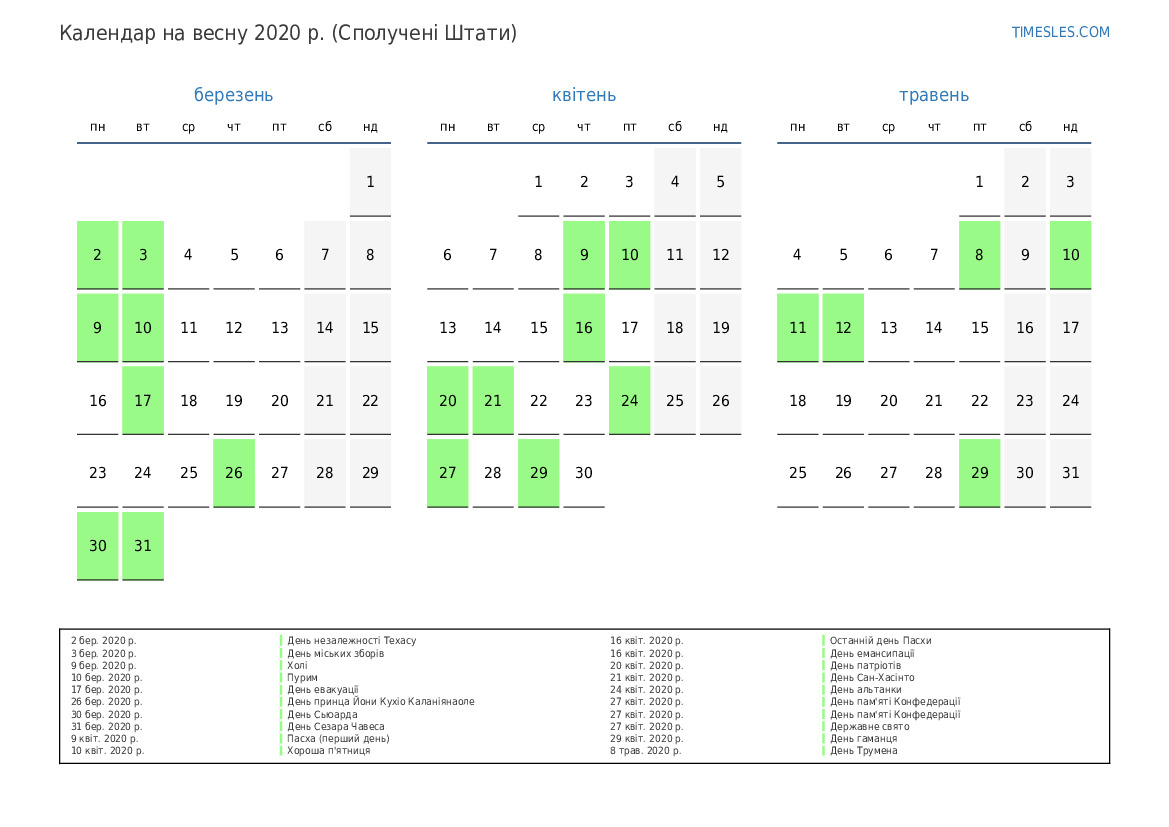Click May 29 highlighted date
1169x827 pixels.
point(979,473)
